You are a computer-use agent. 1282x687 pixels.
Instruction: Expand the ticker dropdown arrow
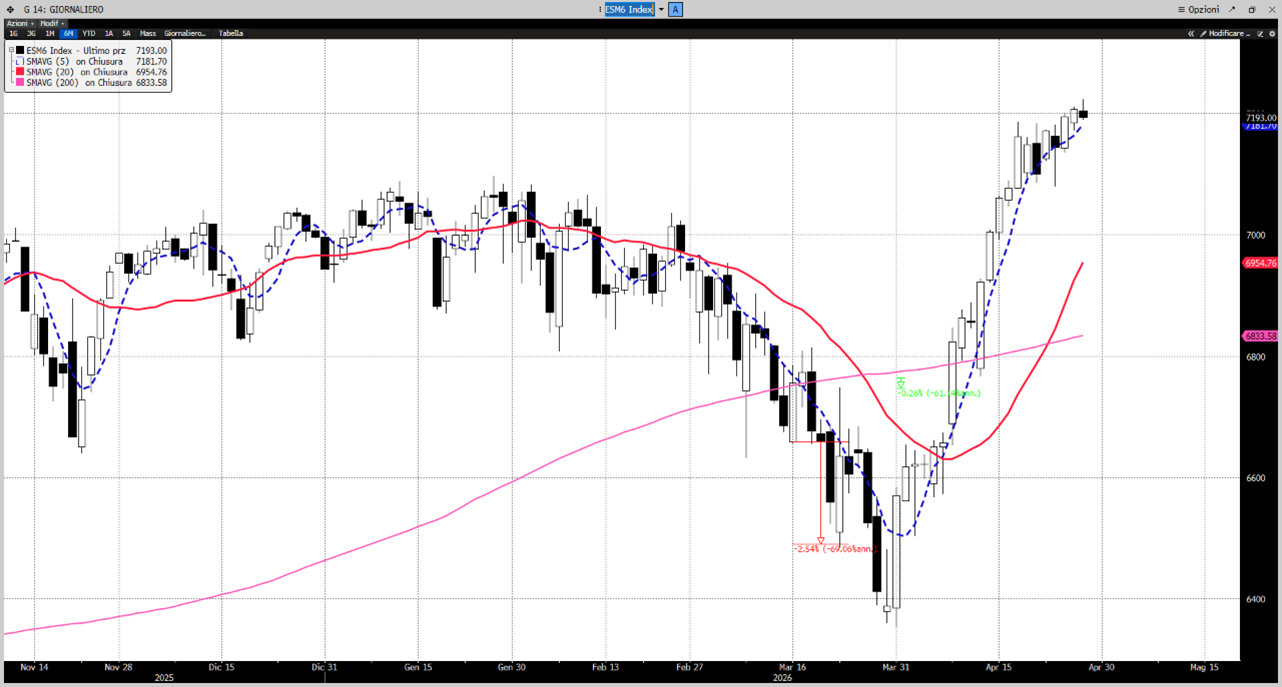[x=661, y=9]
